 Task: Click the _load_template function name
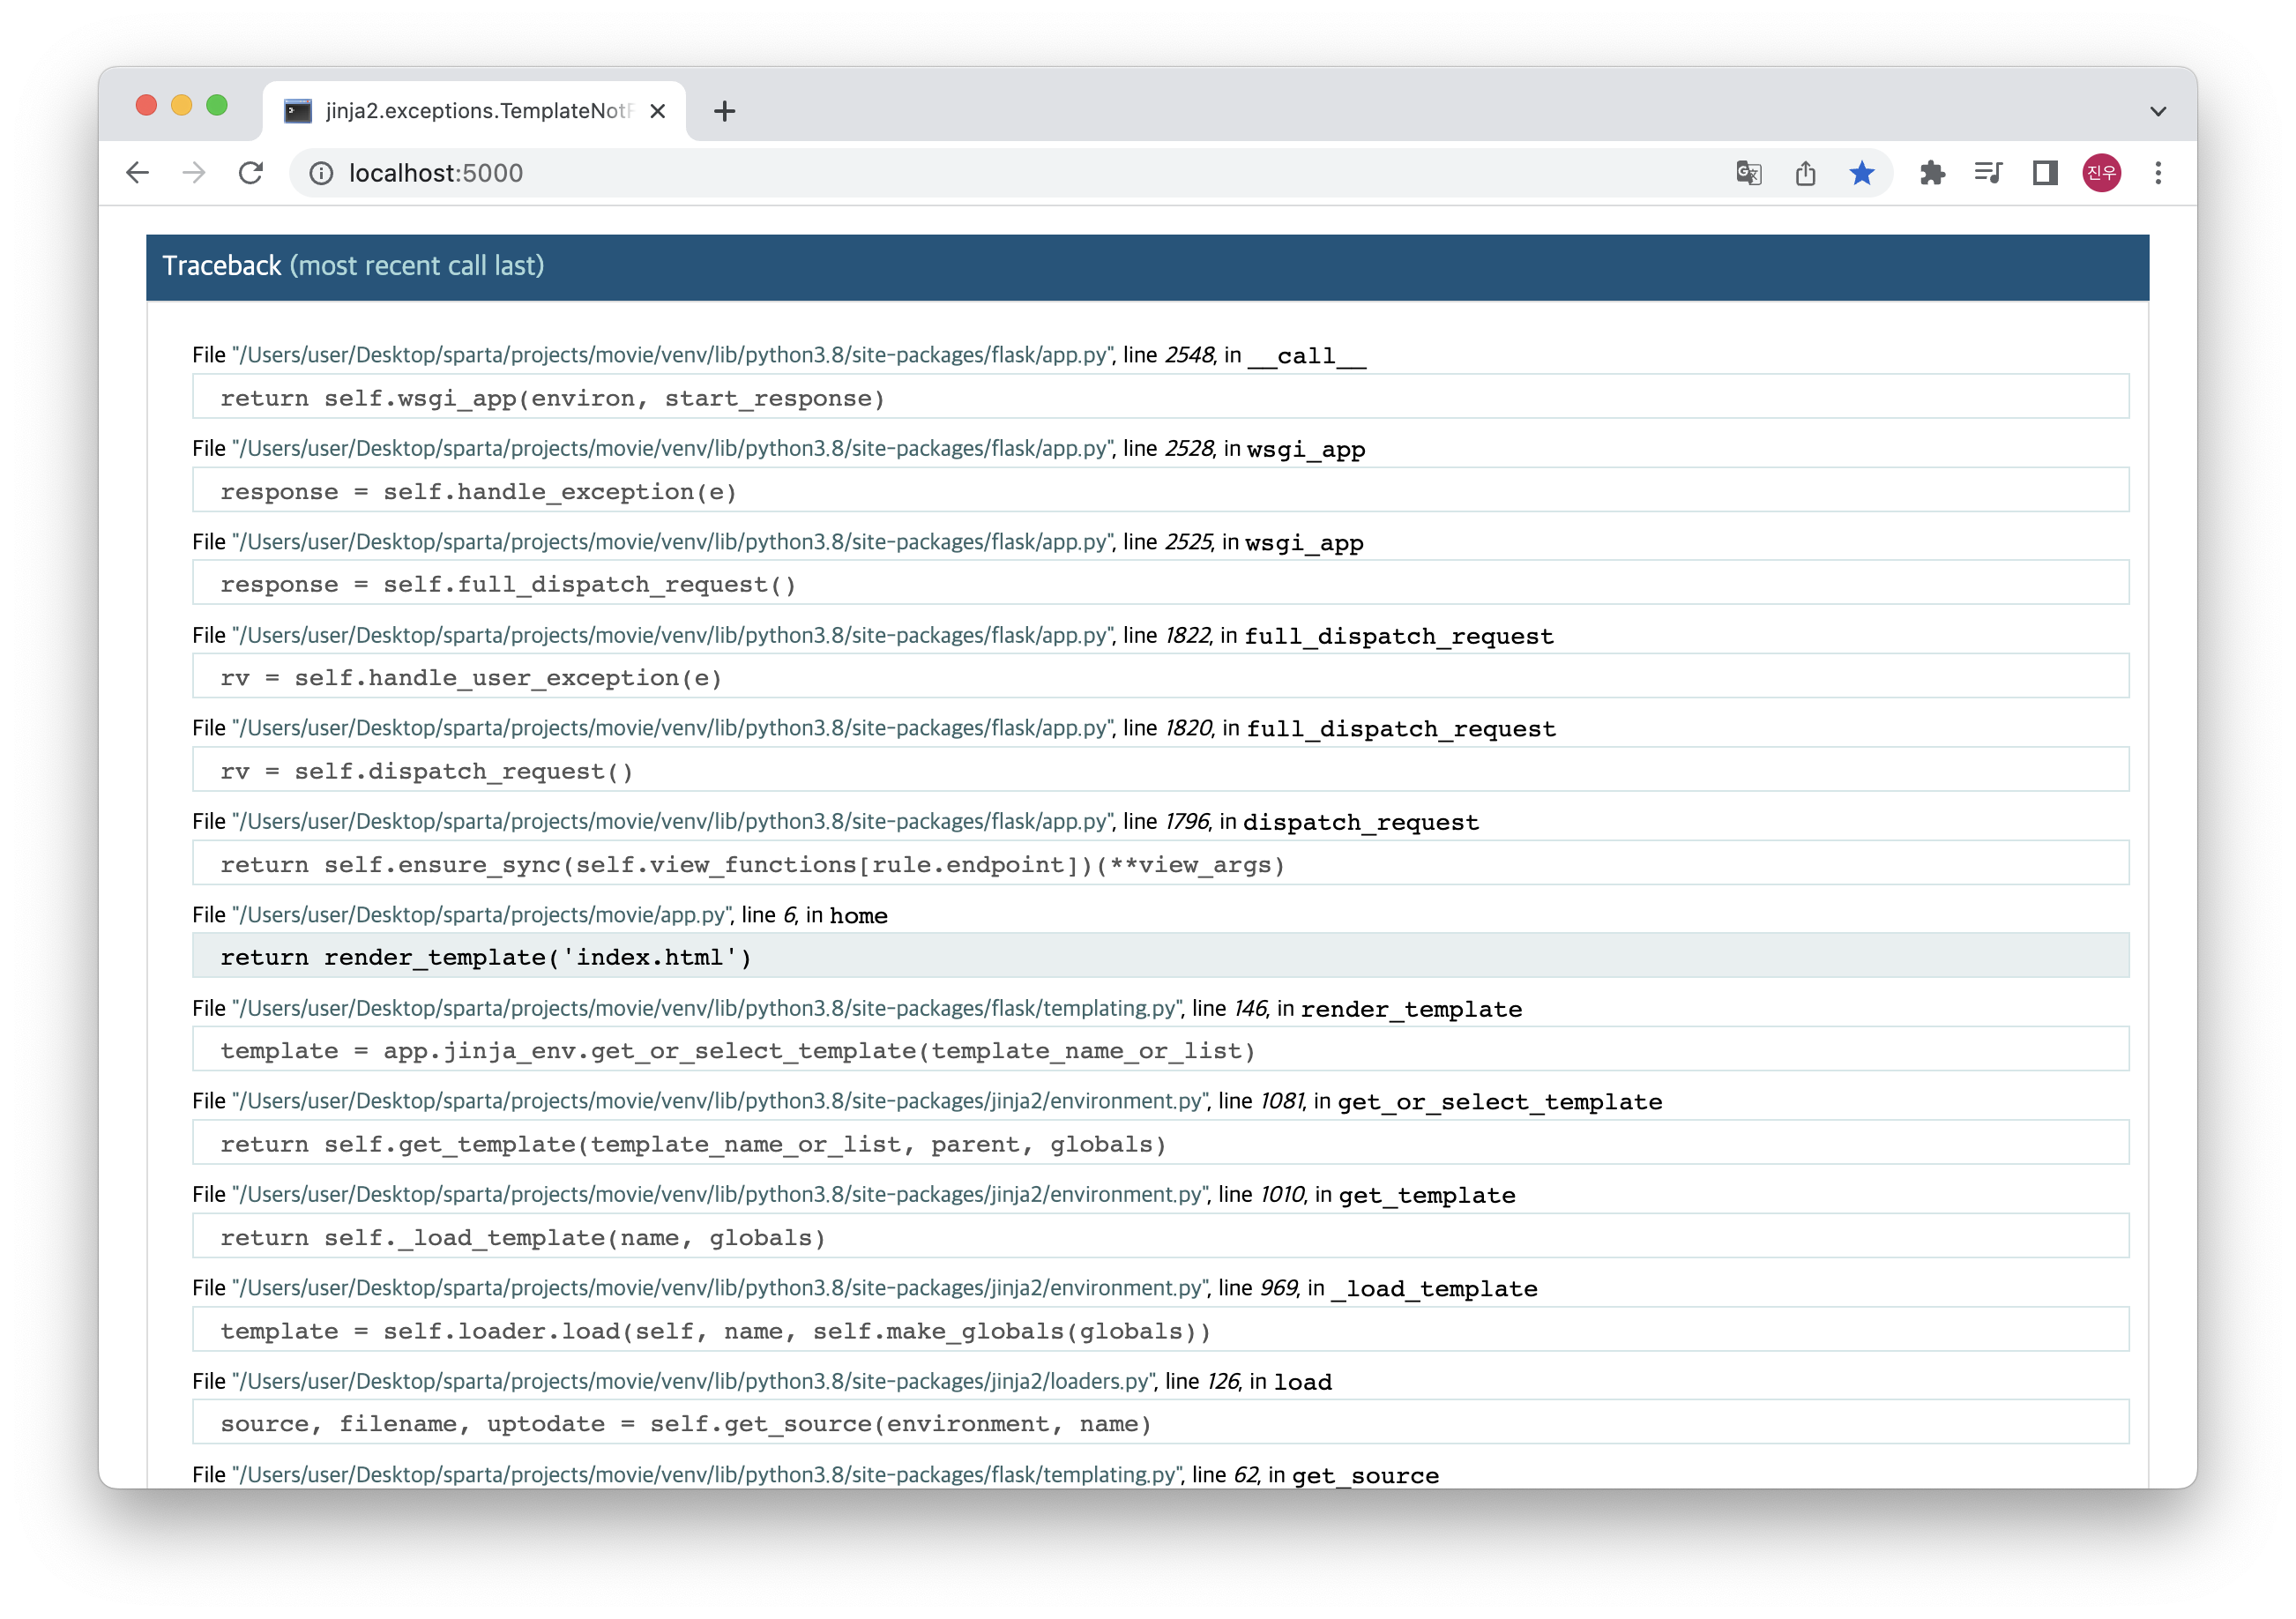(x=1435, y=1289)
